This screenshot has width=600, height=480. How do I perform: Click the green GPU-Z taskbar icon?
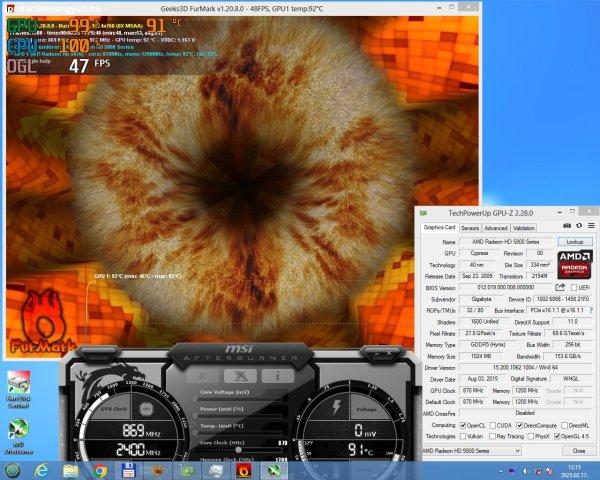pos(187,471)
